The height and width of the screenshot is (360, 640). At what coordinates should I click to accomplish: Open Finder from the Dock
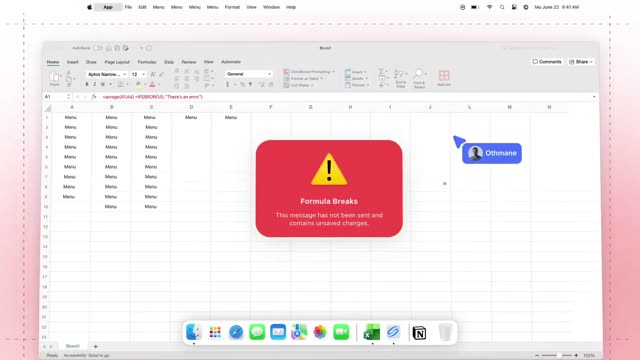[193, 332]
